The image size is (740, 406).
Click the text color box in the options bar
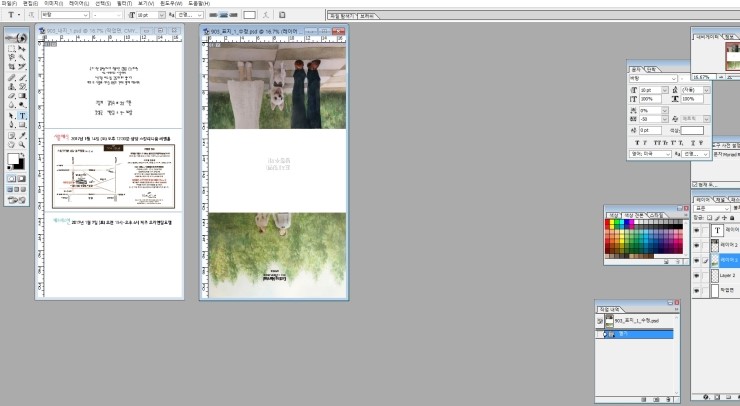(249, 16)
